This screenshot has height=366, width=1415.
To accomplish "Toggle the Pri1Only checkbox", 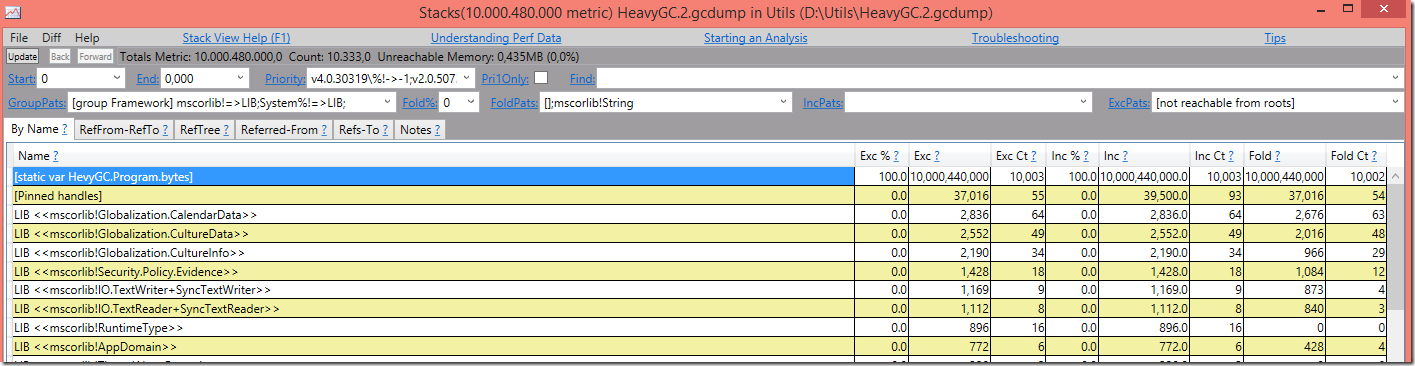I will click(x=541, y=77).
